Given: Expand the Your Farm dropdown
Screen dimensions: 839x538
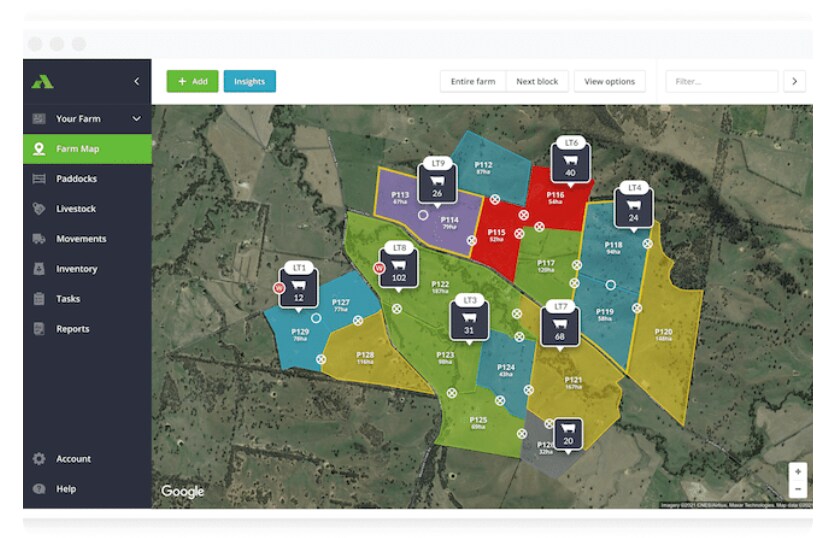Looking at the screenshot, I should tap(137, 119).
